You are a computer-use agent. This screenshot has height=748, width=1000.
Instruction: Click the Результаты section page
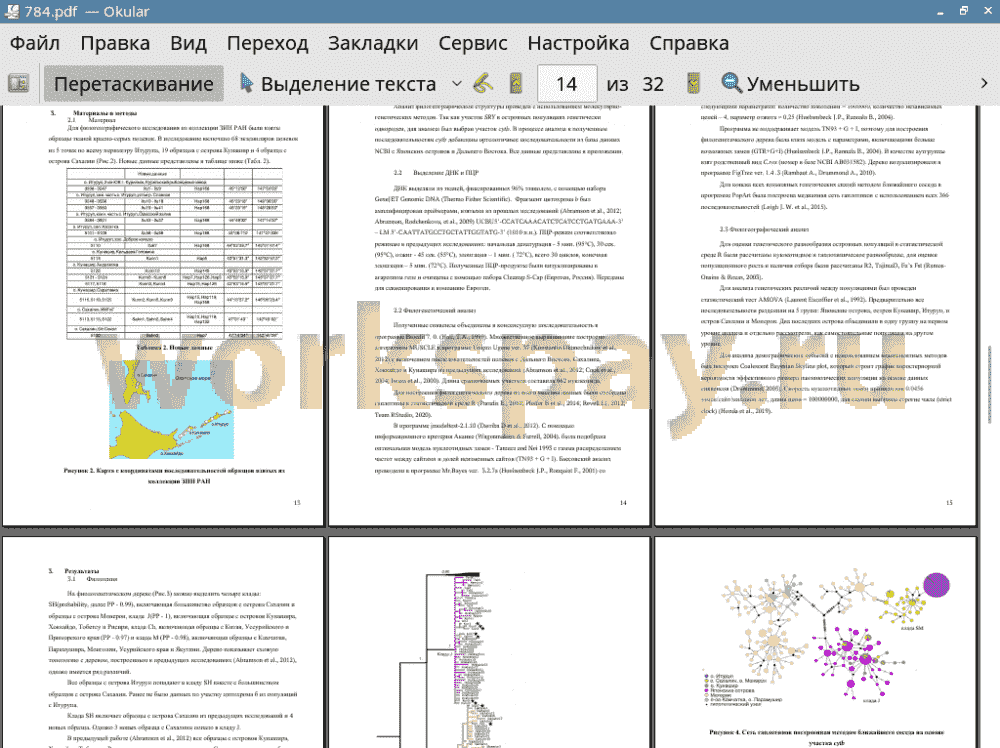tap(163, 642)
